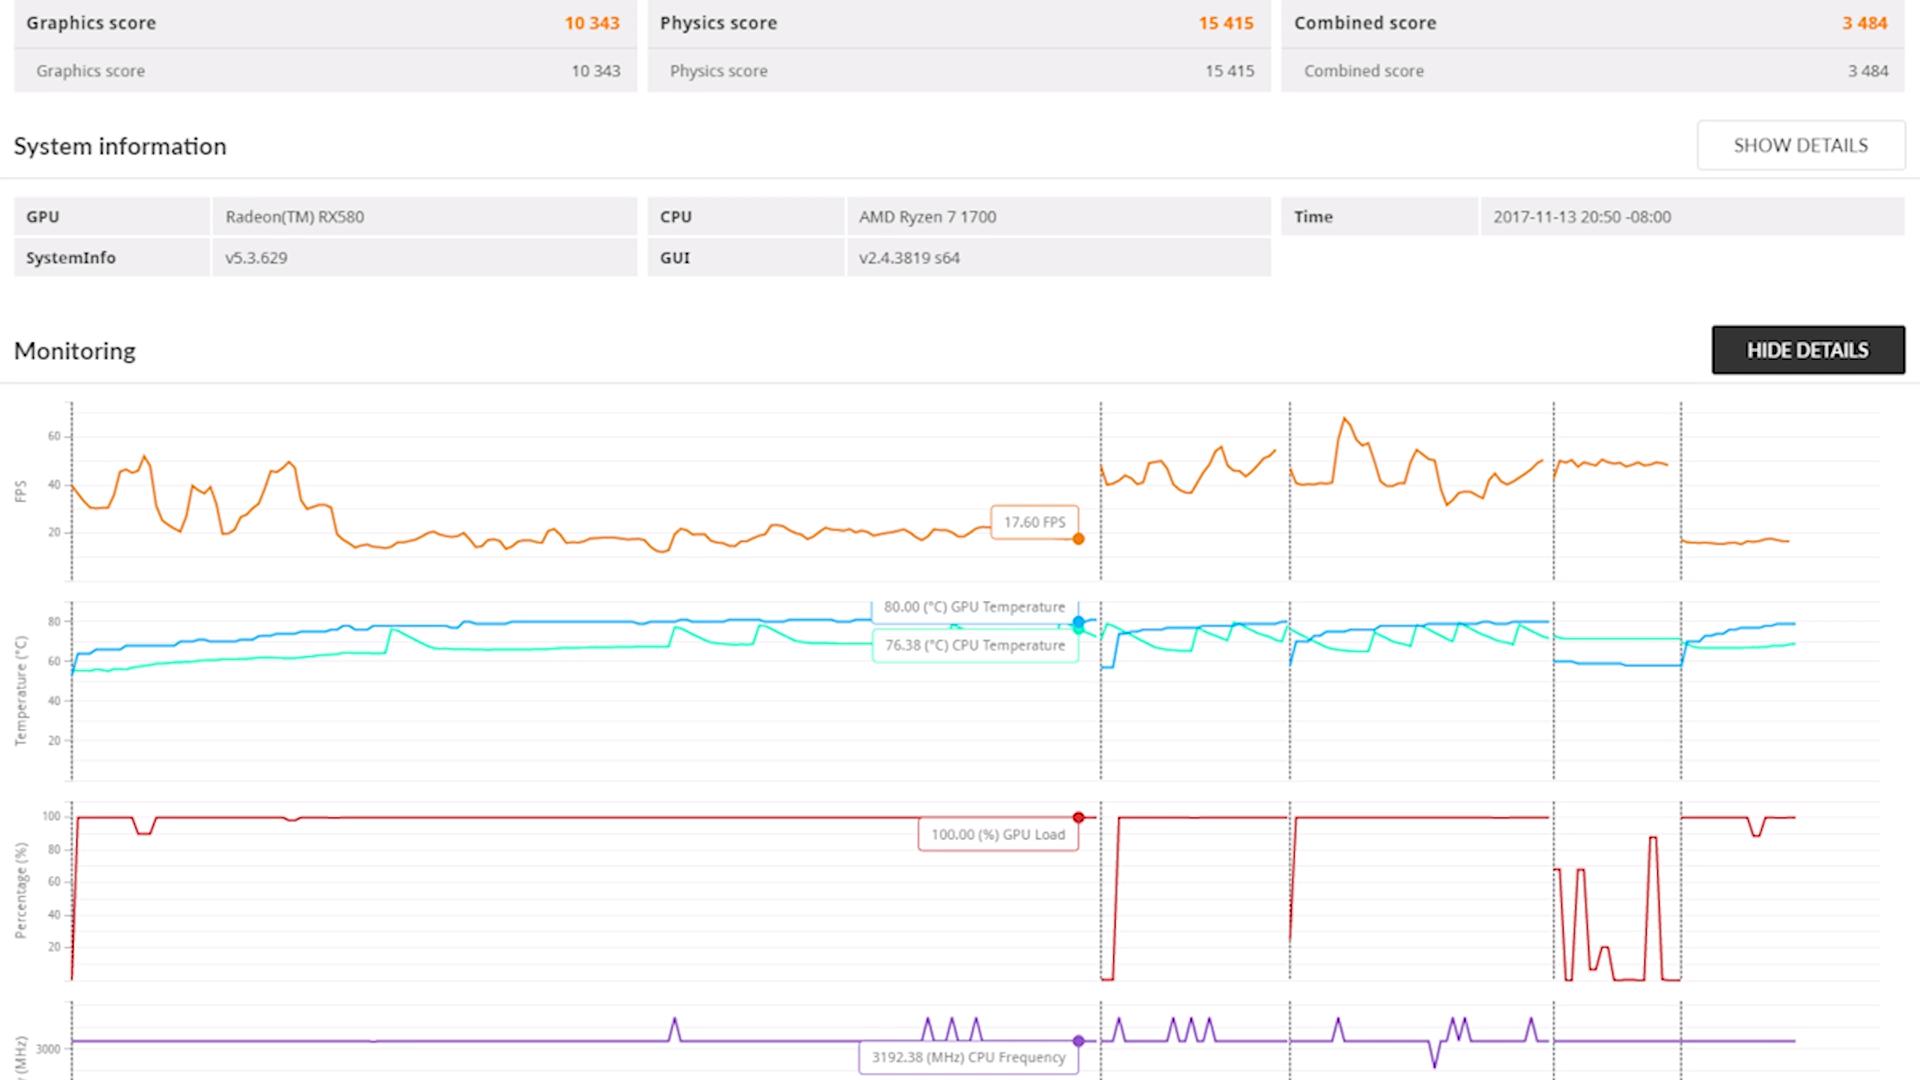This screenshot has height=1080, width=1920.
Task: Click the System information heading
Action: (120, 146)
